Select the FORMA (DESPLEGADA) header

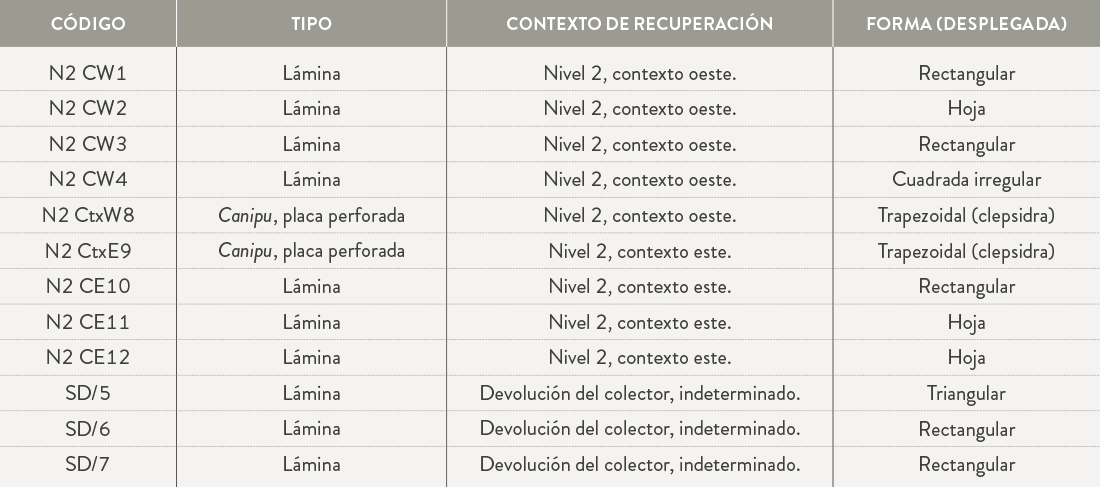click(x=966, y=24)
